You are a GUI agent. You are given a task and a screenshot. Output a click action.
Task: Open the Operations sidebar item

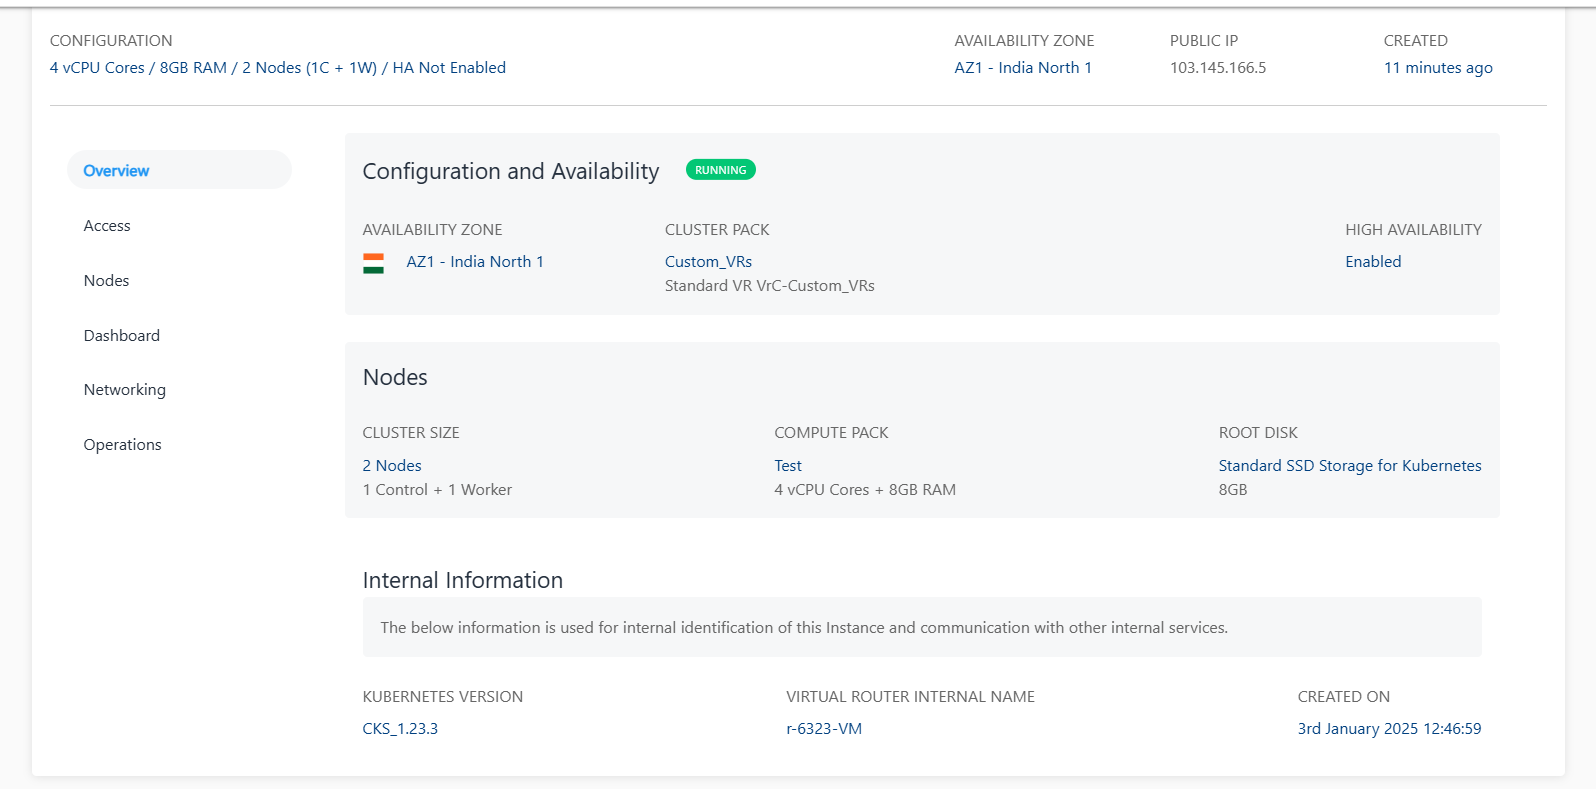[122, 445]
